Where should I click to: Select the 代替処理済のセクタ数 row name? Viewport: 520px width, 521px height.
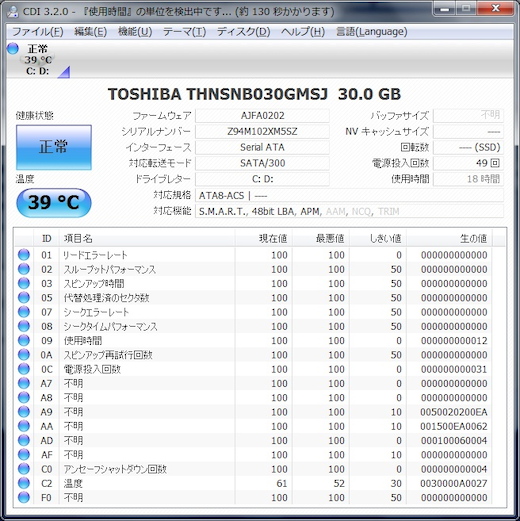pos(106,298)
